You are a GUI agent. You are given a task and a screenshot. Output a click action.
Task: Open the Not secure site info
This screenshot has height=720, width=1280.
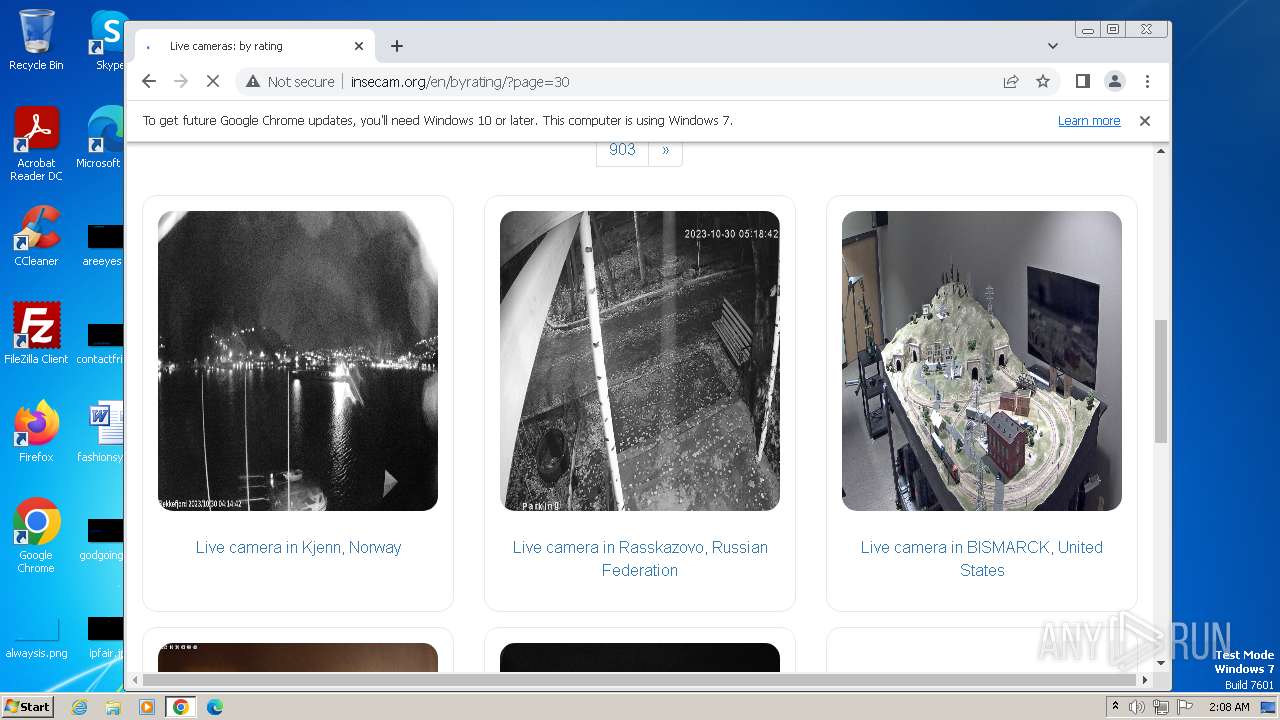pos(290,82)
